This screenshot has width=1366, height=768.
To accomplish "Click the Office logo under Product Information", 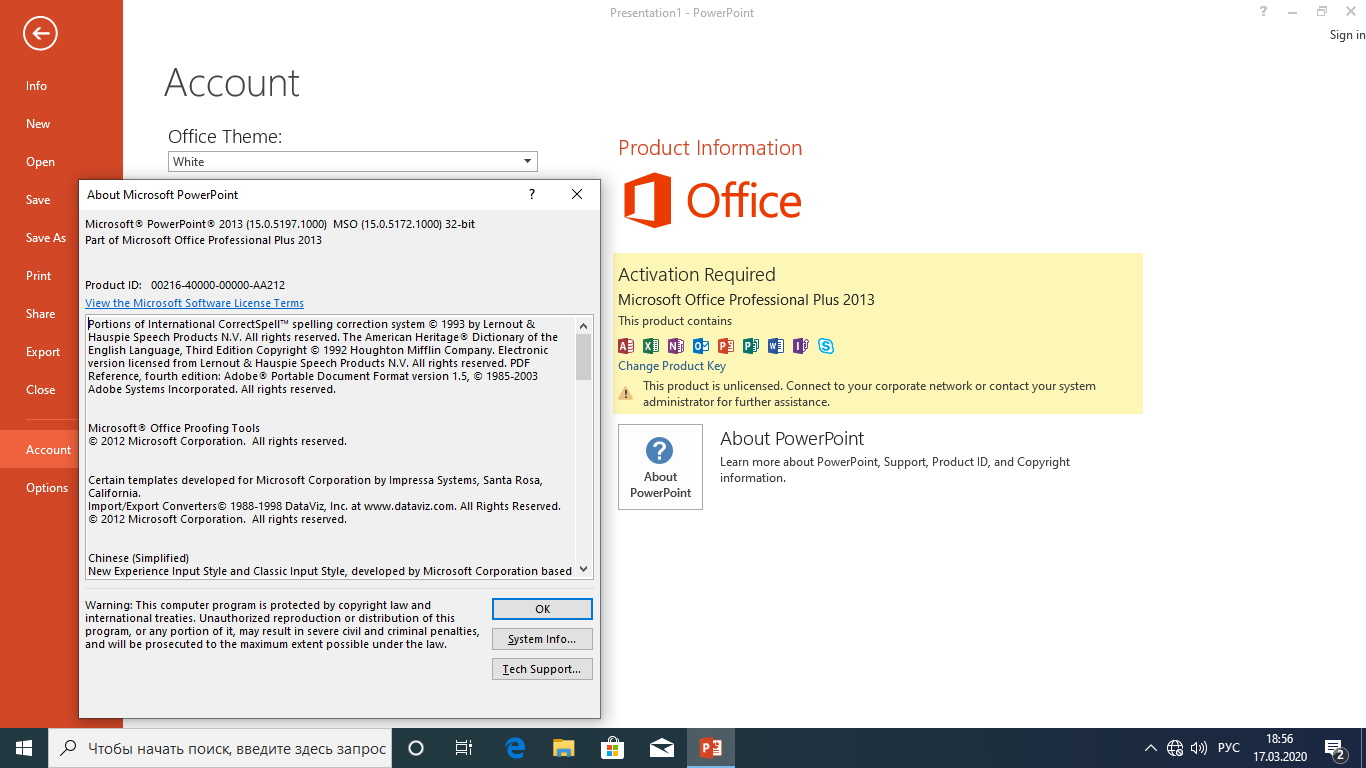I will (713, 200).
